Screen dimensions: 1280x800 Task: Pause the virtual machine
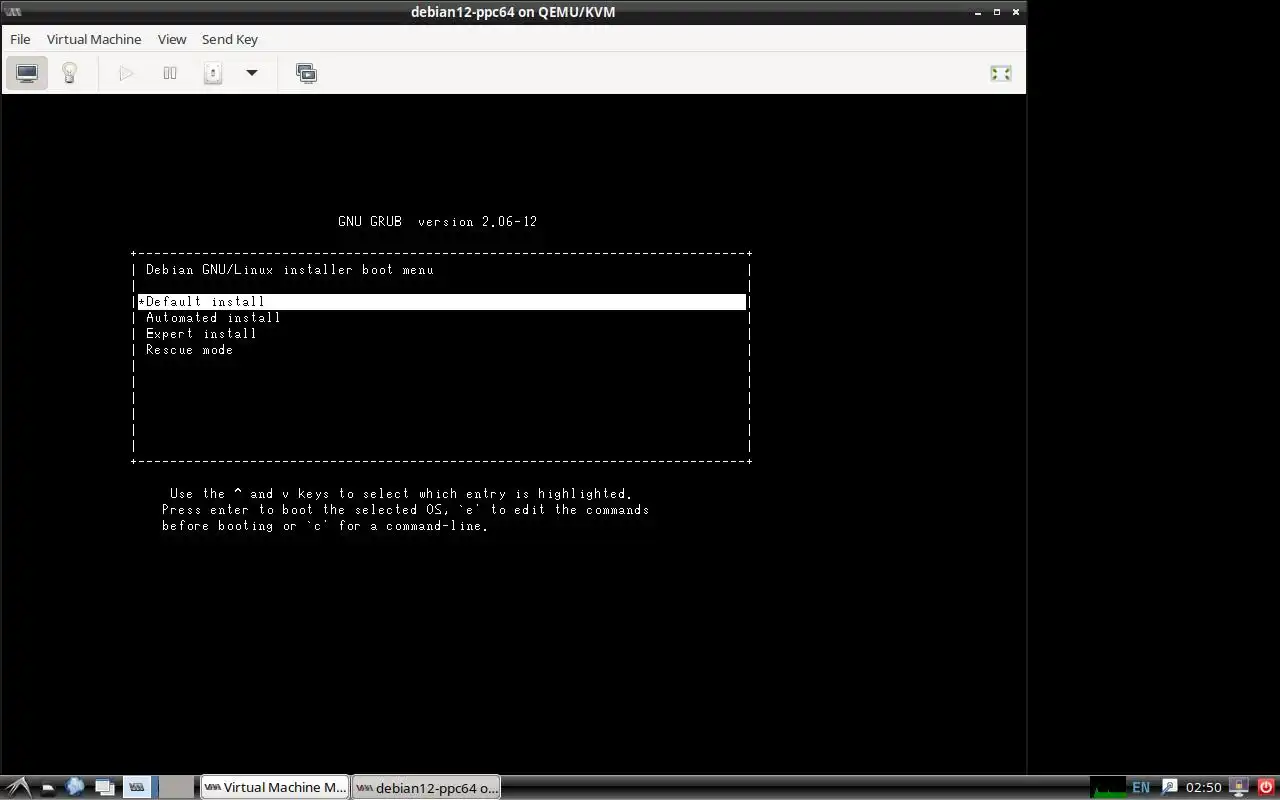tap(170, 73)
